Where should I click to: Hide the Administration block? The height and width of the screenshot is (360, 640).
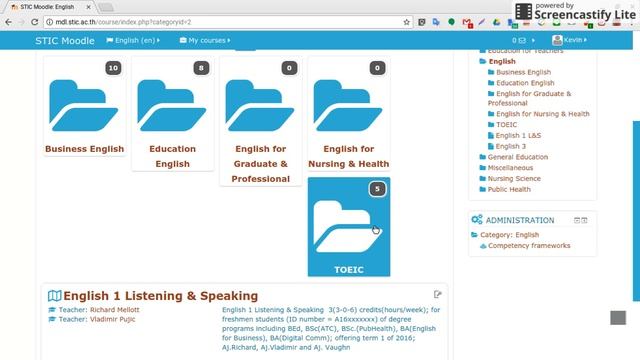(x=577, y=220)
